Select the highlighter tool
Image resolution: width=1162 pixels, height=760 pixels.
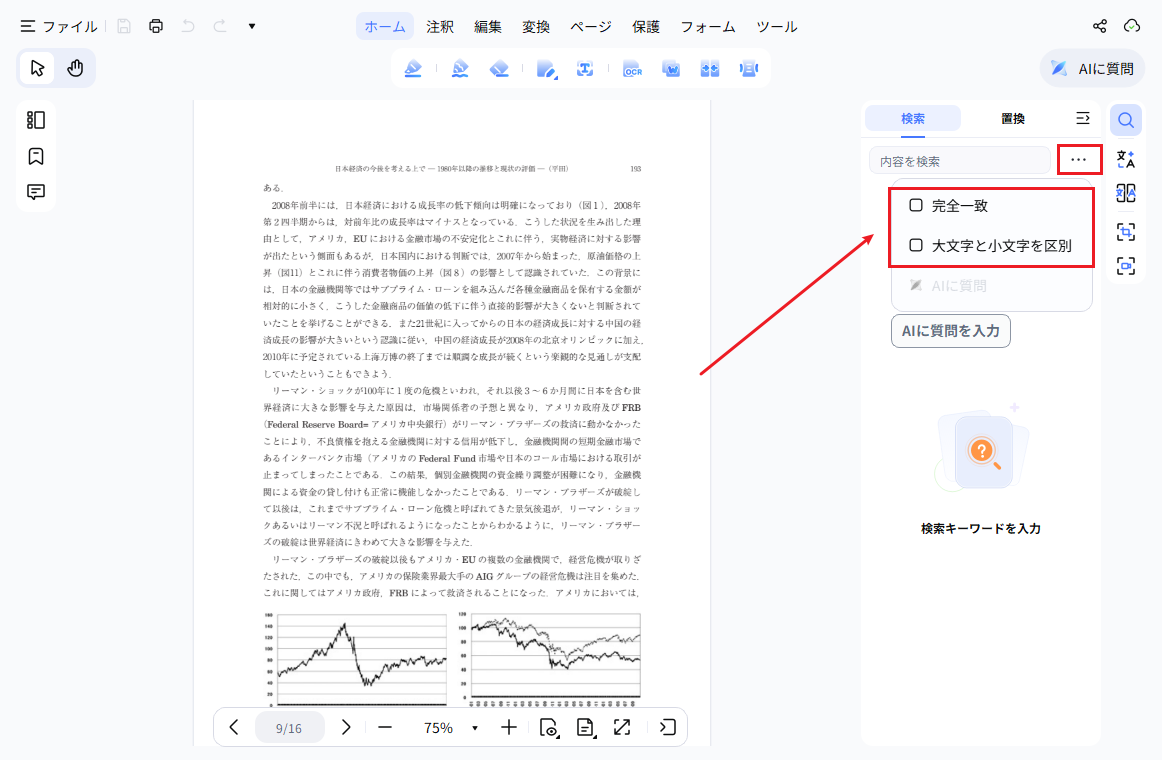pyautogui.click(x=413, y=69)
